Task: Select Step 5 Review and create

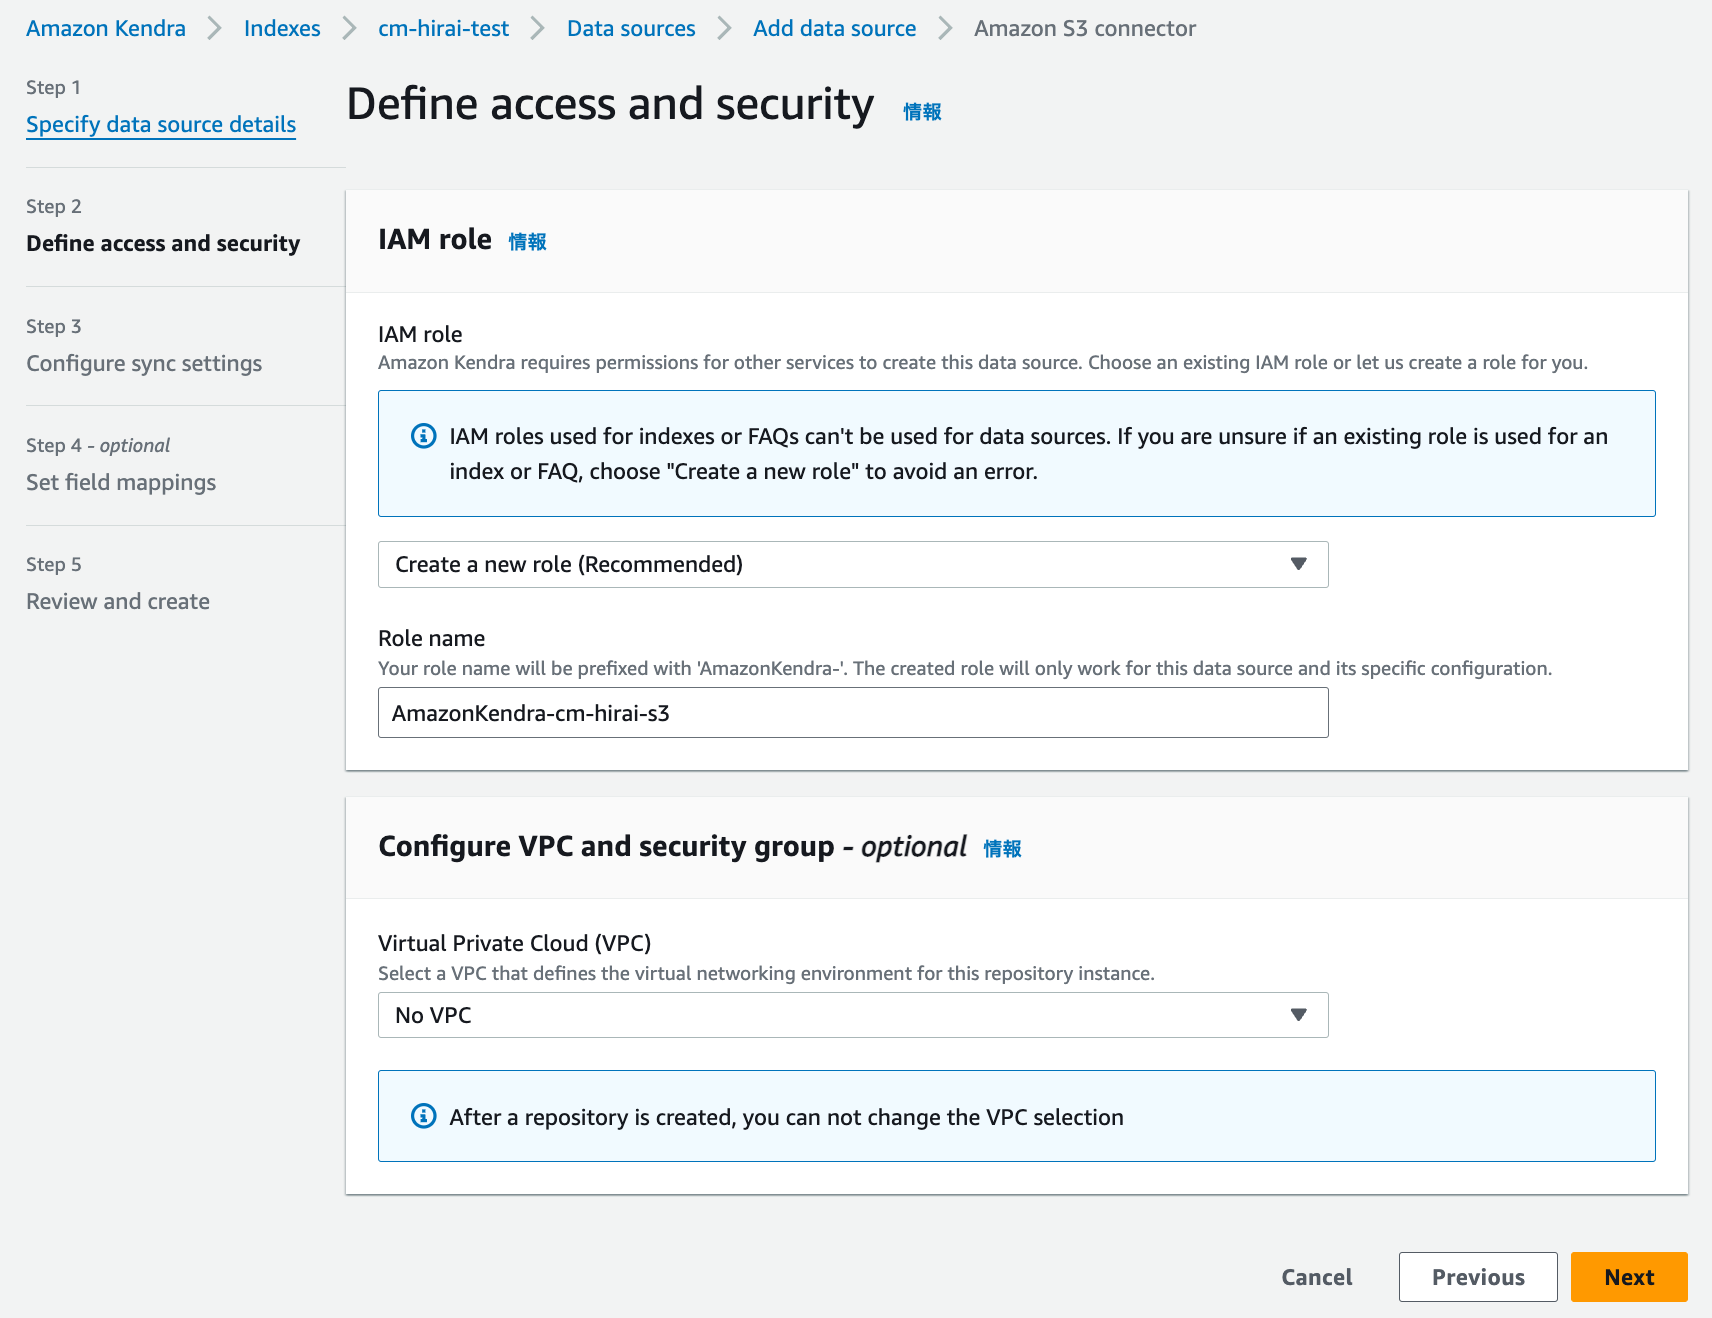Action: point(117,601)
